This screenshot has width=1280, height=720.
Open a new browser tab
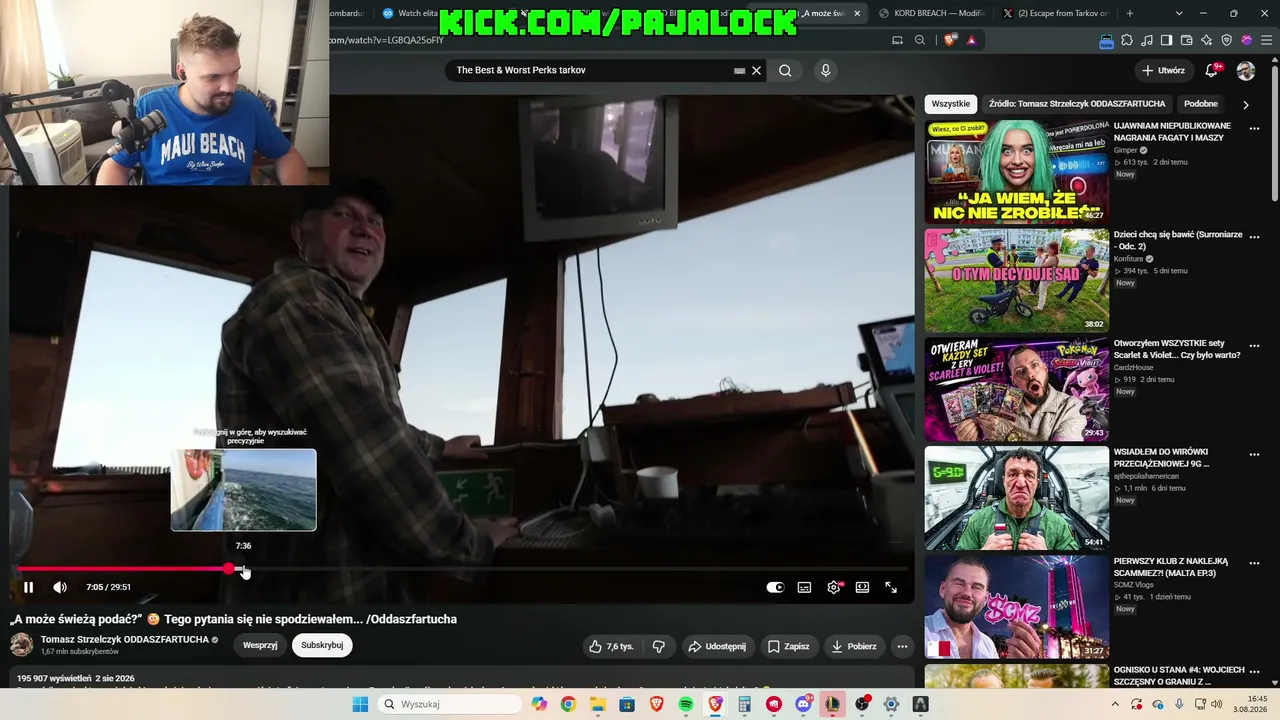click(1130, 13)
